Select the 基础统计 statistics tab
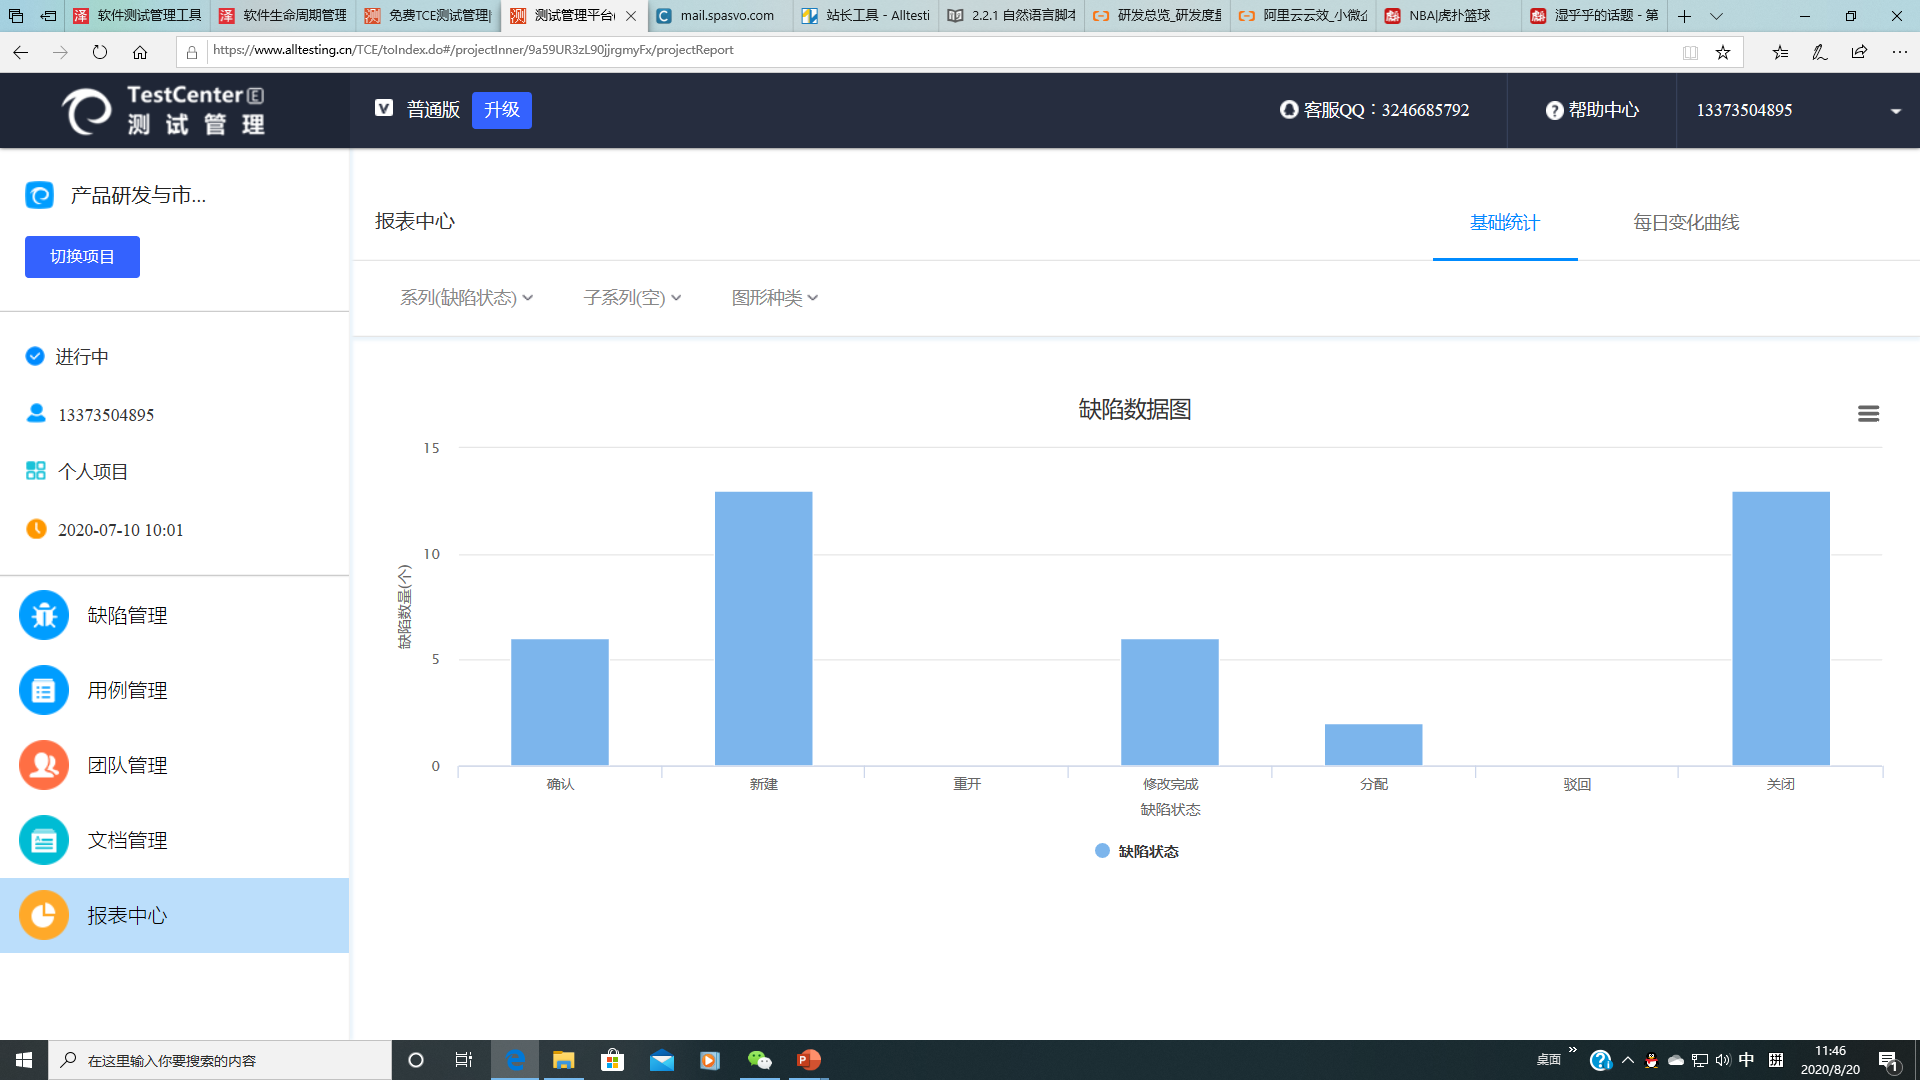1920x1080 pixels. point(1504,222)
